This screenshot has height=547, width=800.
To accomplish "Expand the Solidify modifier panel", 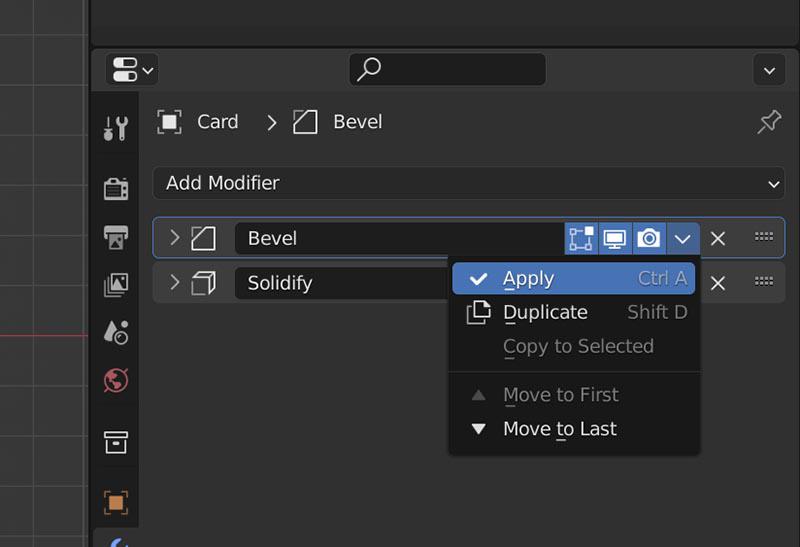I will (174, 282).
